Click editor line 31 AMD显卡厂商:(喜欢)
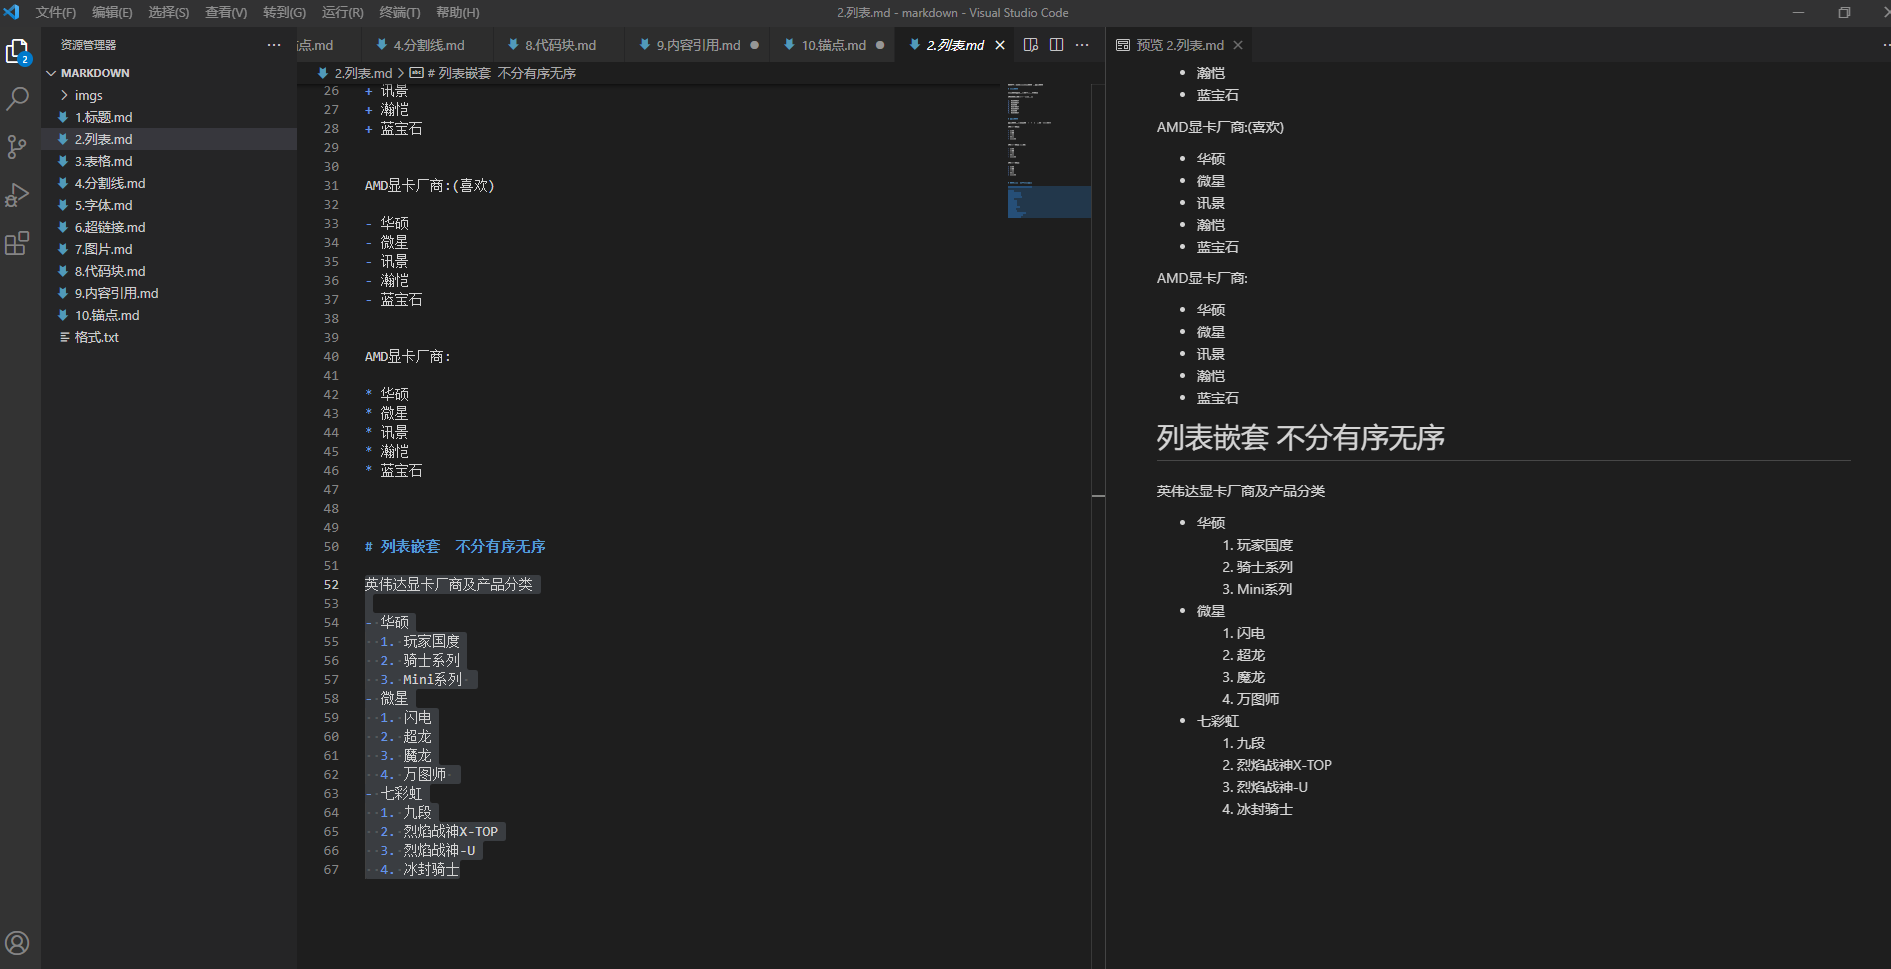1891x969 pixels. [429, 186]
